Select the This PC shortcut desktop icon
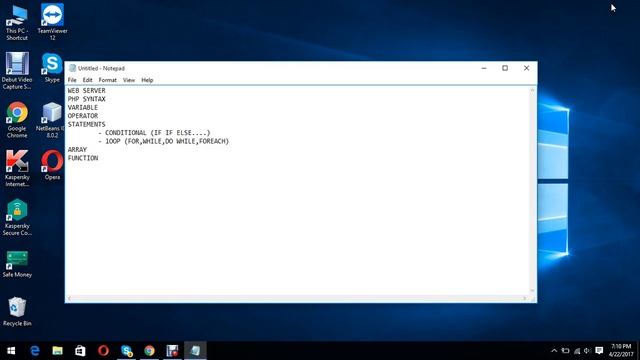 [17, 22]
